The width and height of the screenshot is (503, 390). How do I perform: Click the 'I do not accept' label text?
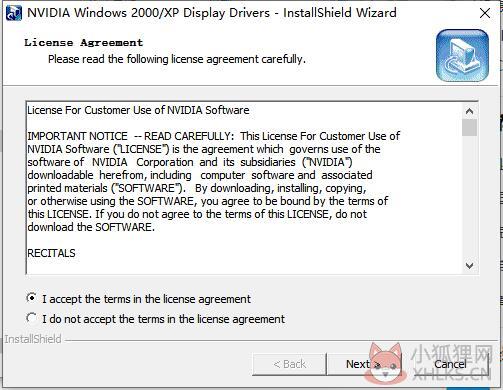[x=163, y=319]
